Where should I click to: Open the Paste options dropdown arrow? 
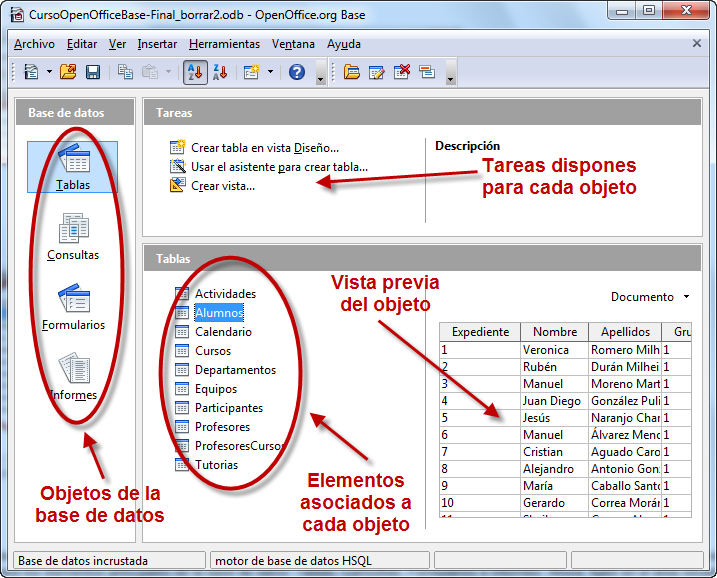pos(168,72)
